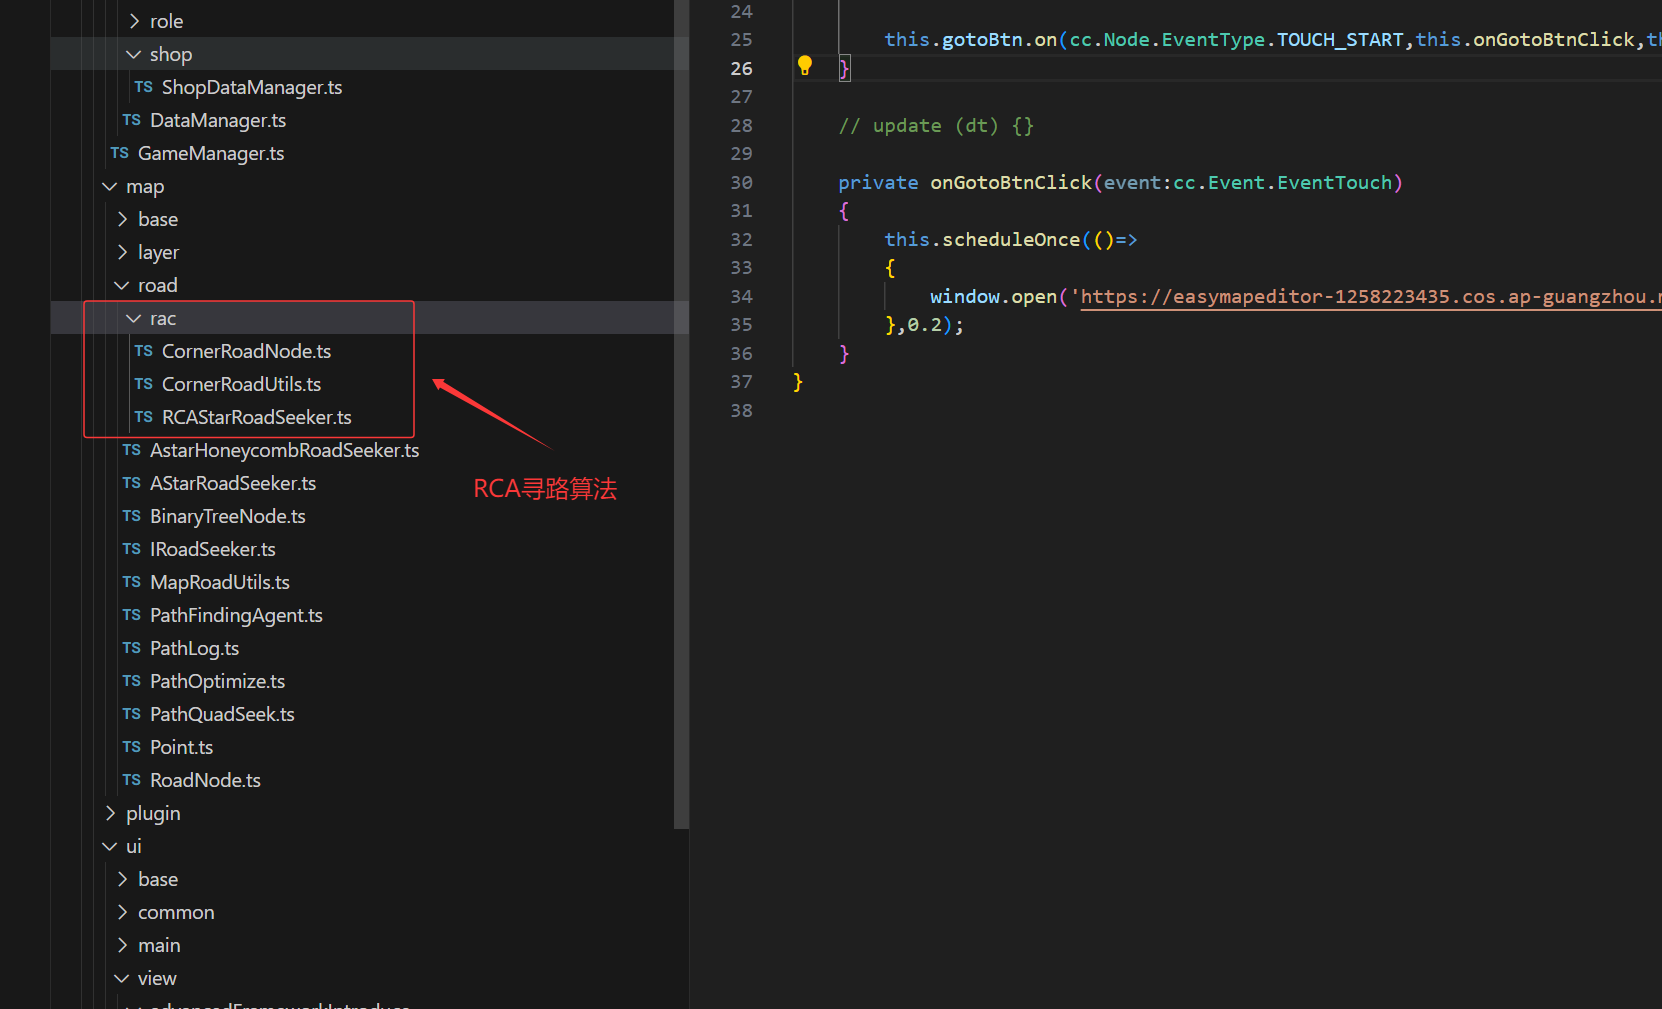Collapse the view folder

[x=122, y=978]
